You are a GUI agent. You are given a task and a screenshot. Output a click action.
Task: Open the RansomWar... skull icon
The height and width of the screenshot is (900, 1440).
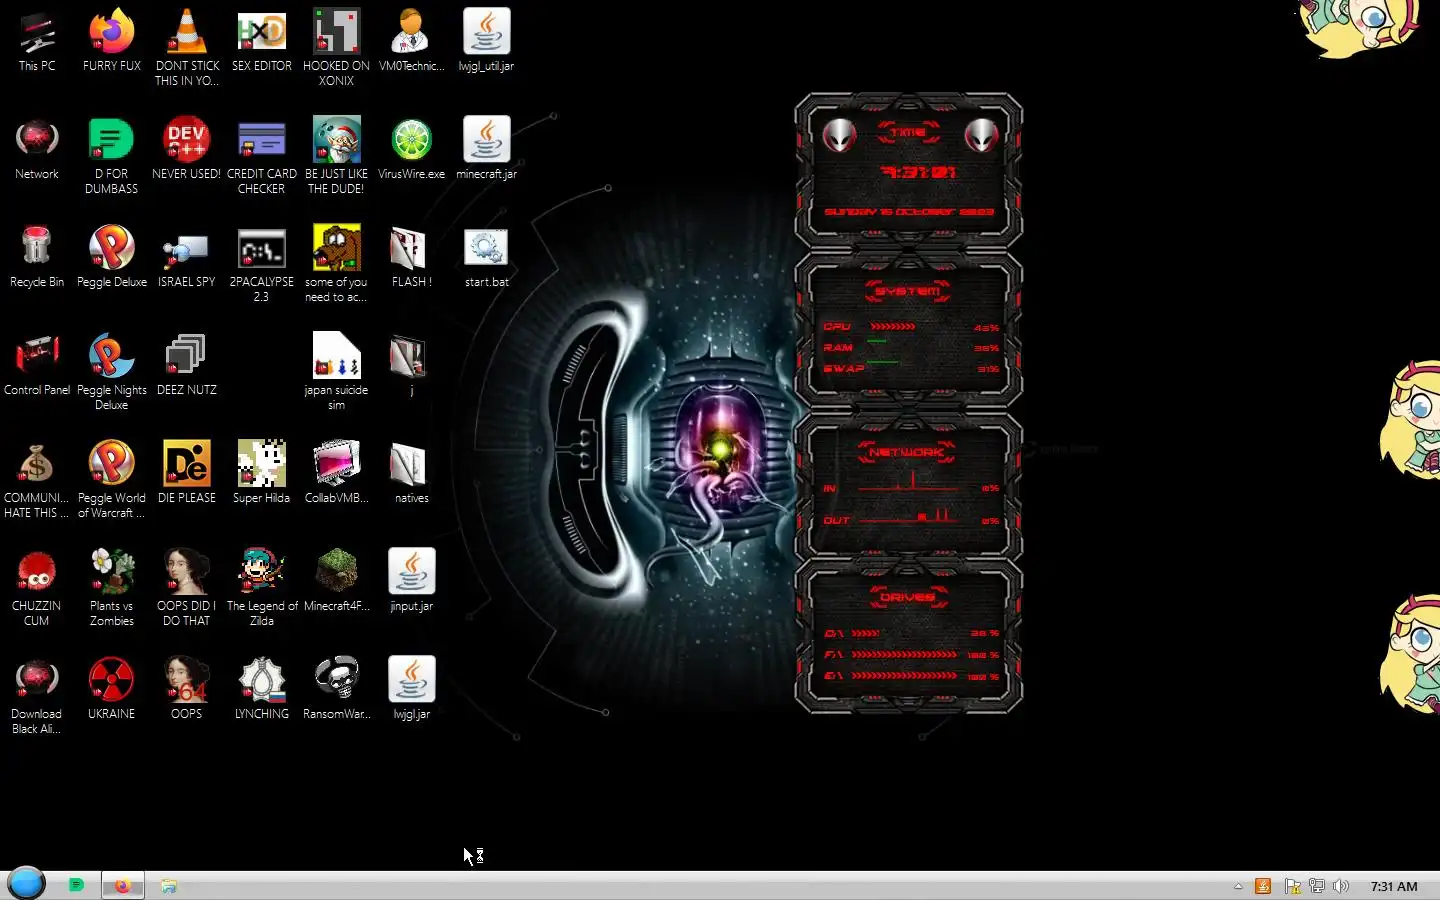point(336,690)
